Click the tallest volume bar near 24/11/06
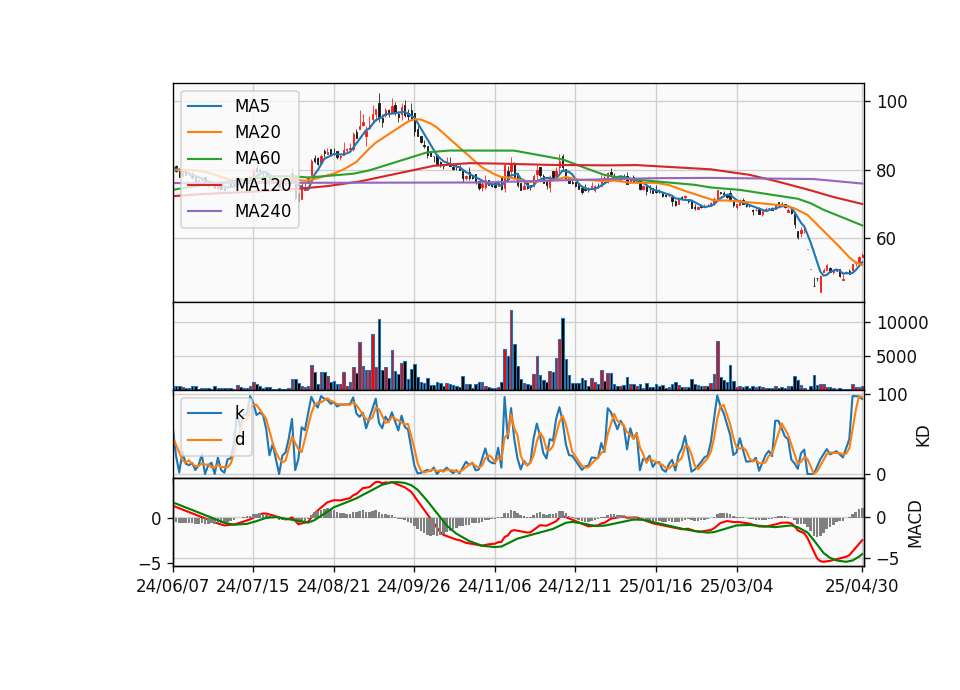Viewport: 960px width, 690px height. [511, 350]
